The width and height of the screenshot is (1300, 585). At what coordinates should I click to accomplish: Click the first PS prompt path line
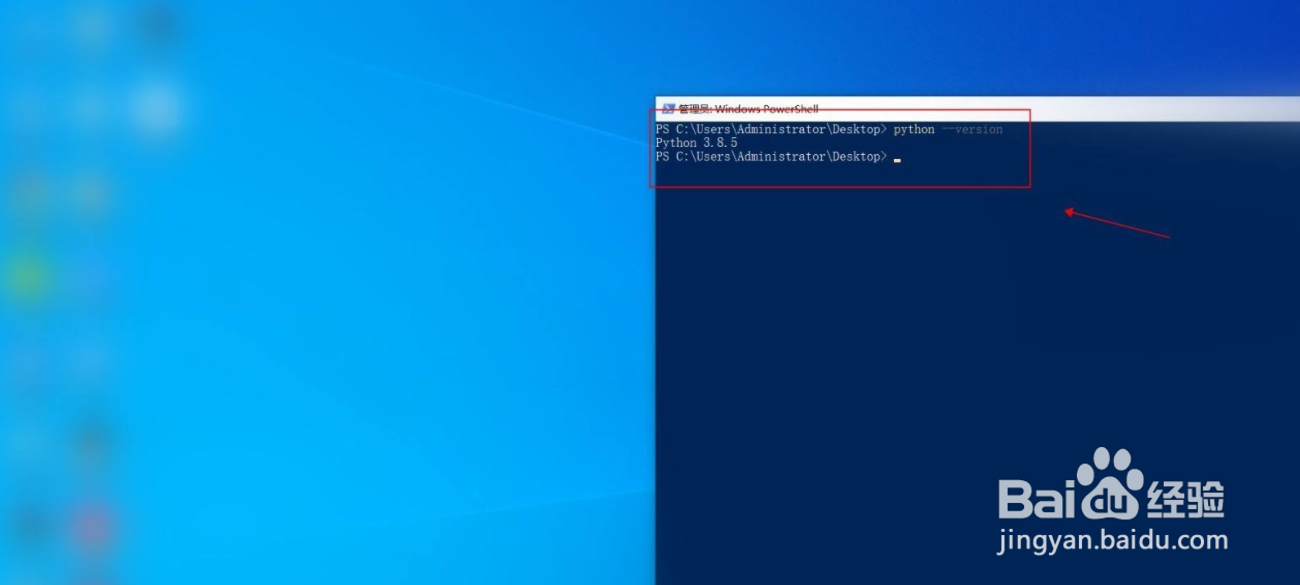pyautogui.click(x=770, y=129)
